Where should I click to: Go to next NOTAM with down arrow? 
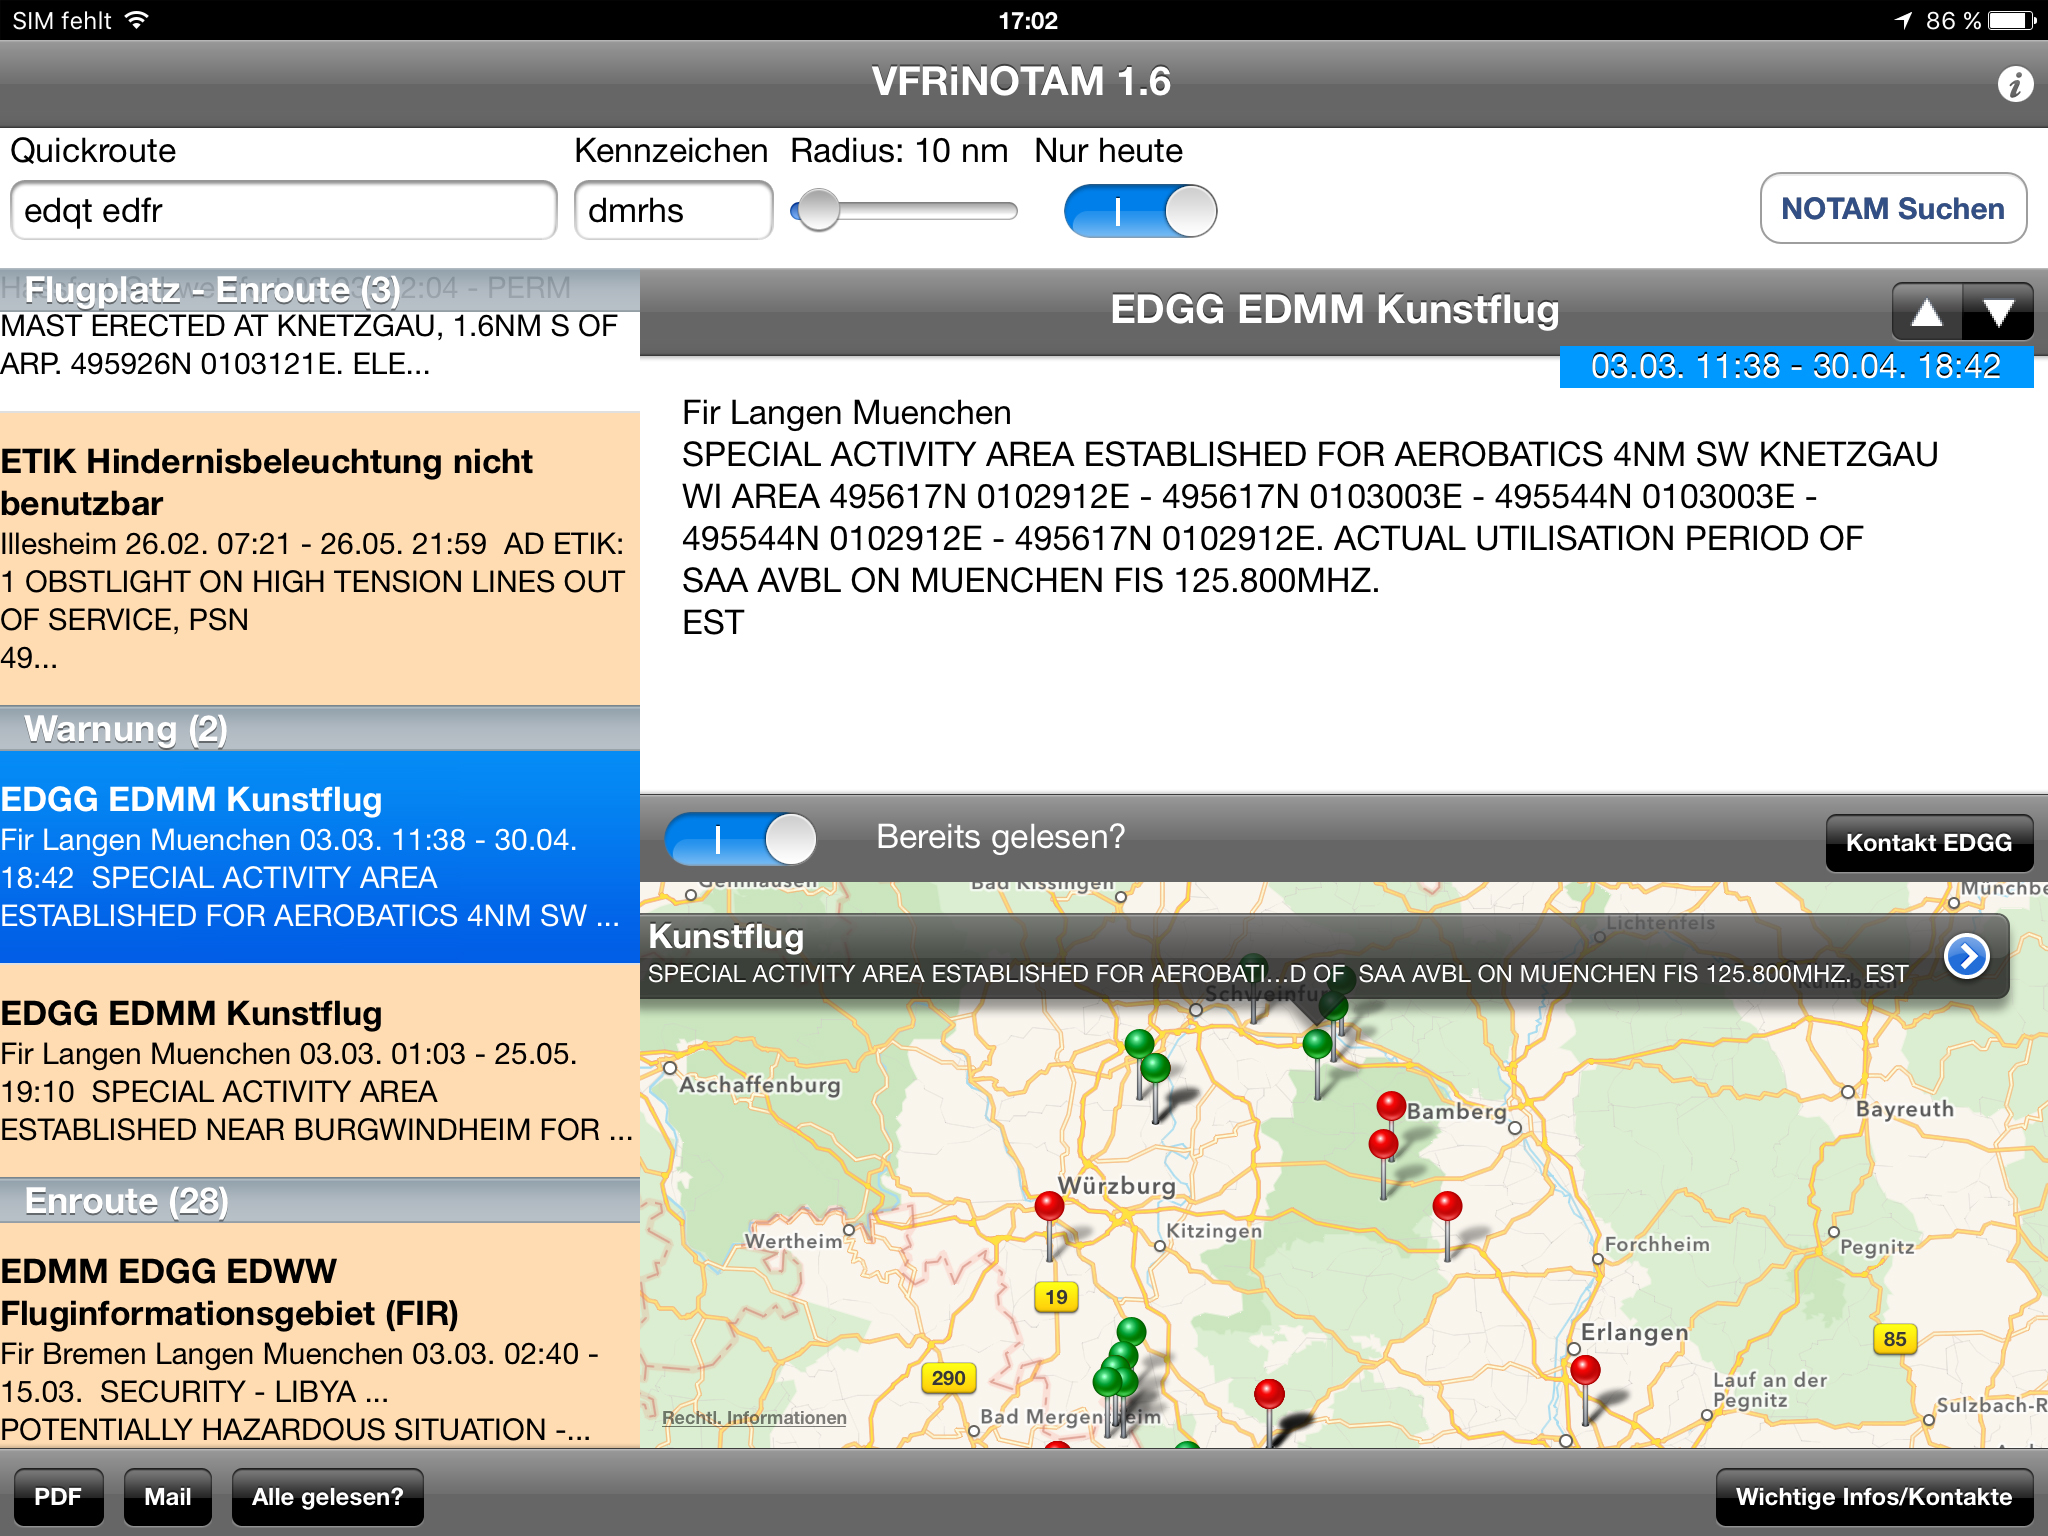click(1998, 313)
